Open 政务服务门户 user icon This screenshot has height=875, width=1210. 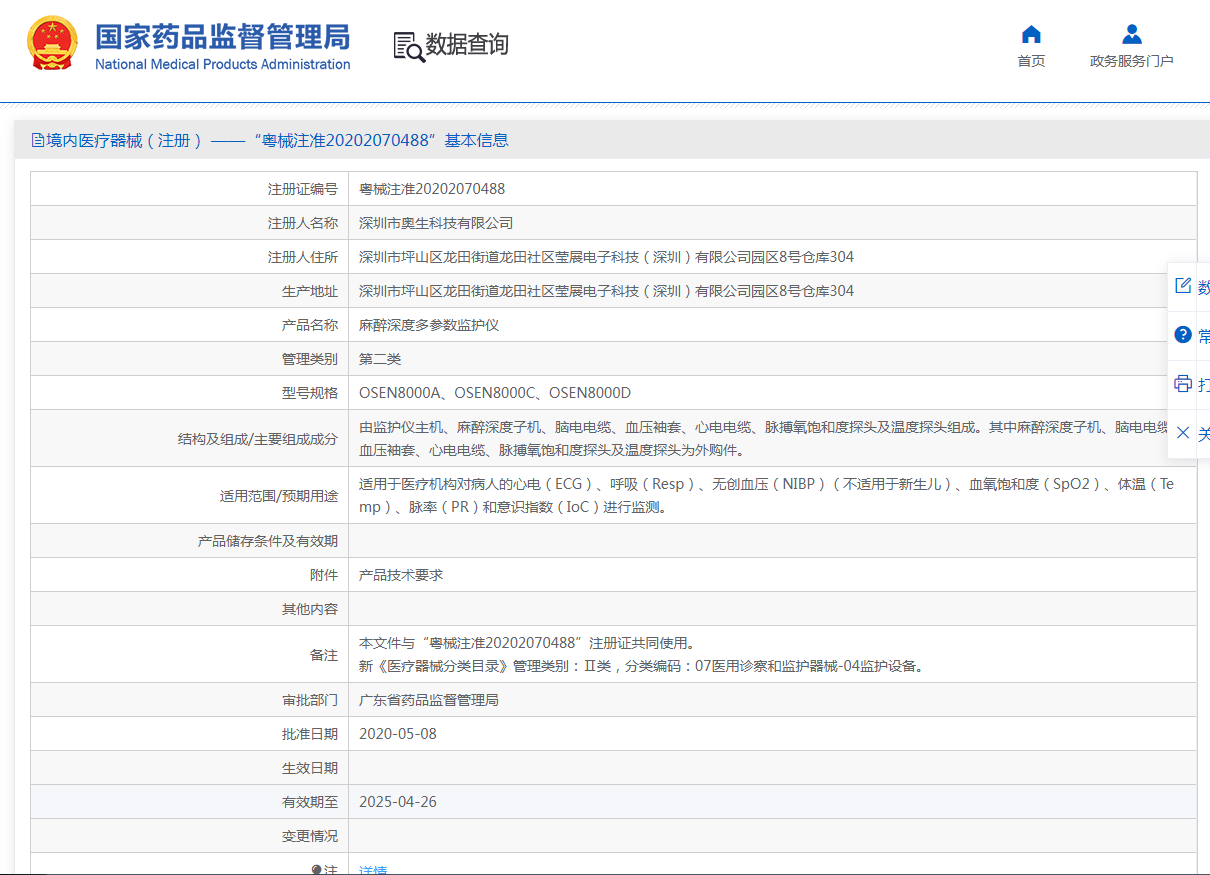tap(1131, 35)
